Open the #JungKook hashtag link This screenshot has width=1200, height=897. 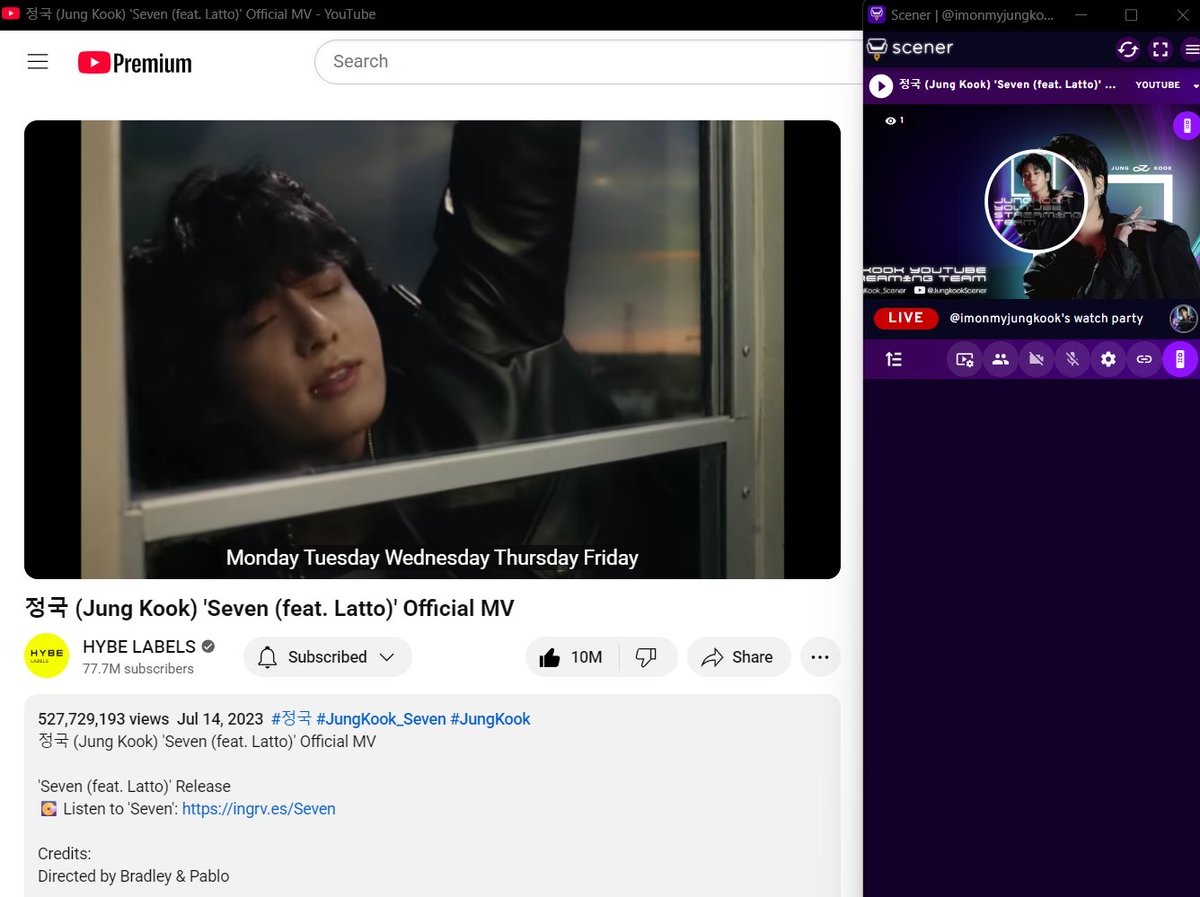coord(490,719)
